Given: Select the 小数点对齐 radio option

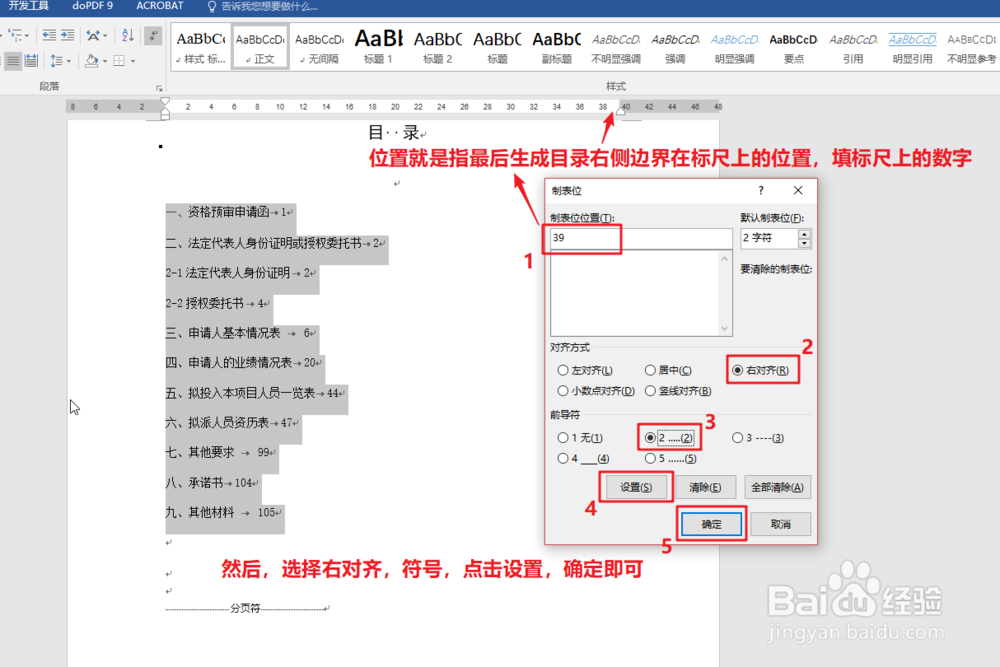Looking at the screenshot, I should 563,391.
